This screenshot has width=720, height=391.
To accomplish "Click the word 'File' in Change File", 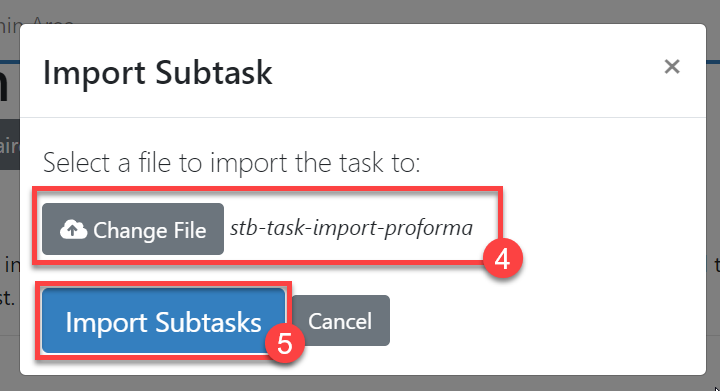I will [x=190, y=230].
